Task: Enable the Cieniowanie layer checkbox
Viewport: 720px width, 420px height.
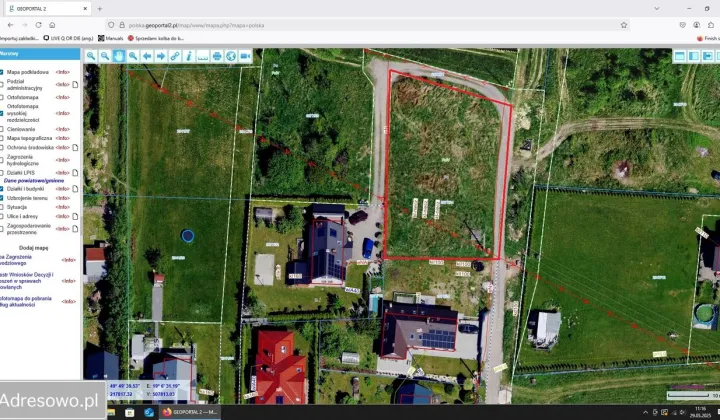Action: (x=1, y=129)
